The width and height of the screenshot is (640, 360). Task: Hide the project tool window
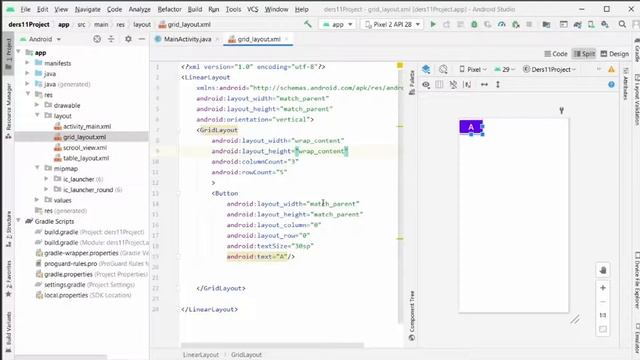pos(142,39)
